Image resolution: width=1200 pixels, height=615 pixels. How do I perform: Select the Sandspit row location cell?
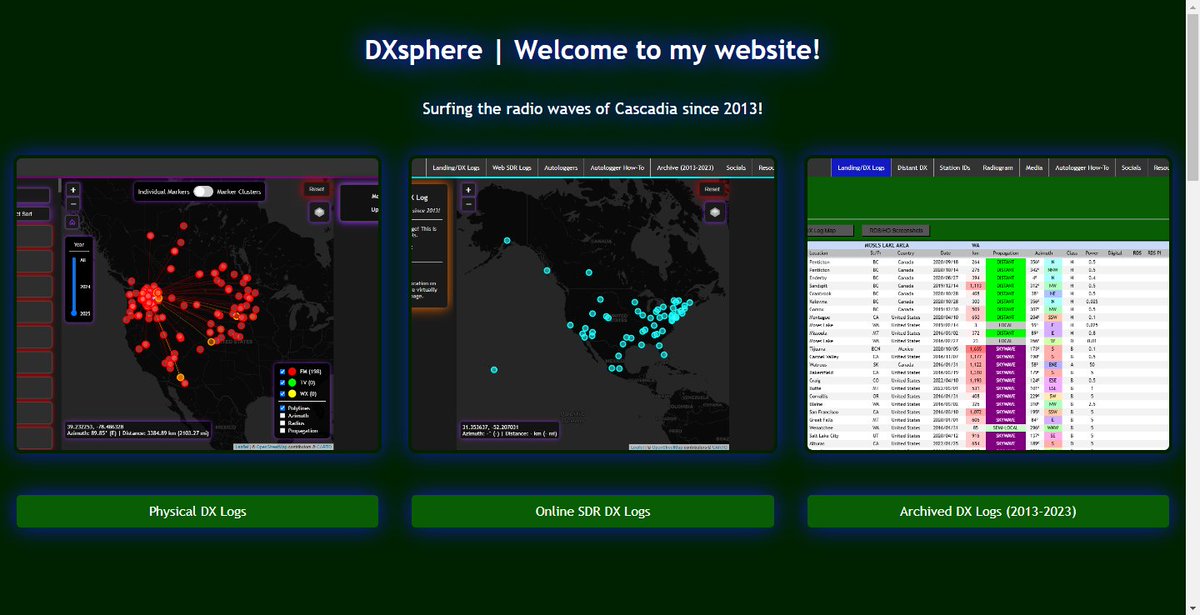820,285
